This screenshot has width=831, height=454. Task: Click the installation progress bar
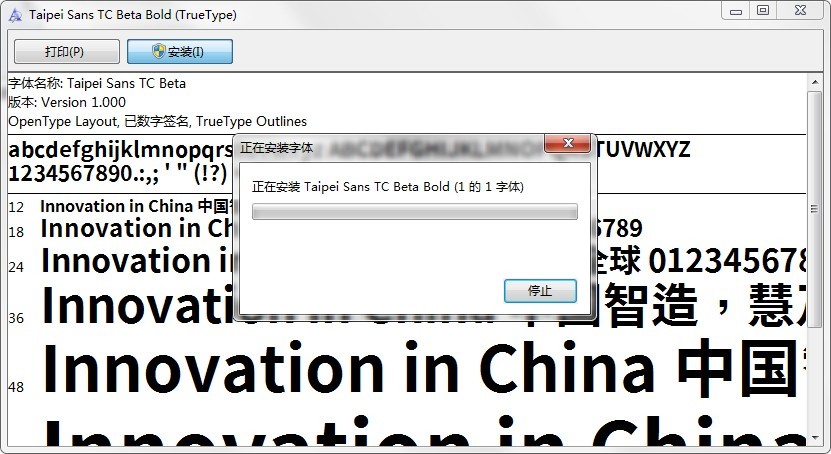click(415, 211)
